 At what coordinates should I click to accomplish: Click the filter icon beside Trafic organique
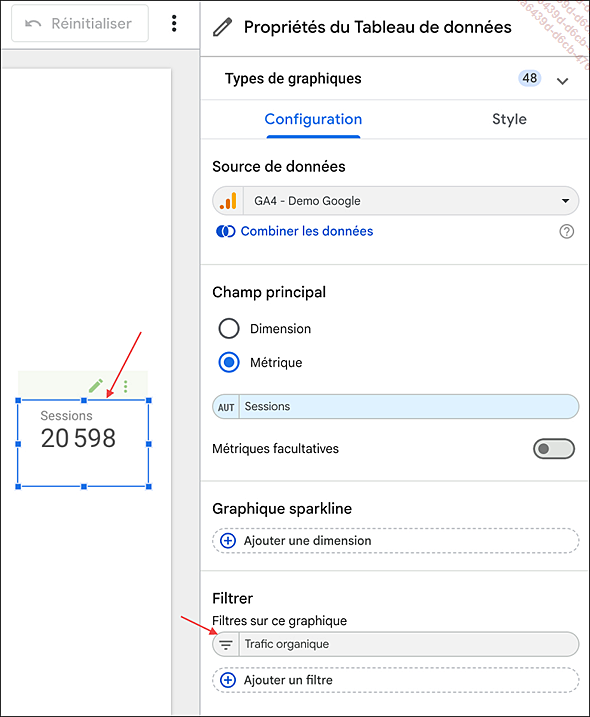[225, 644]
